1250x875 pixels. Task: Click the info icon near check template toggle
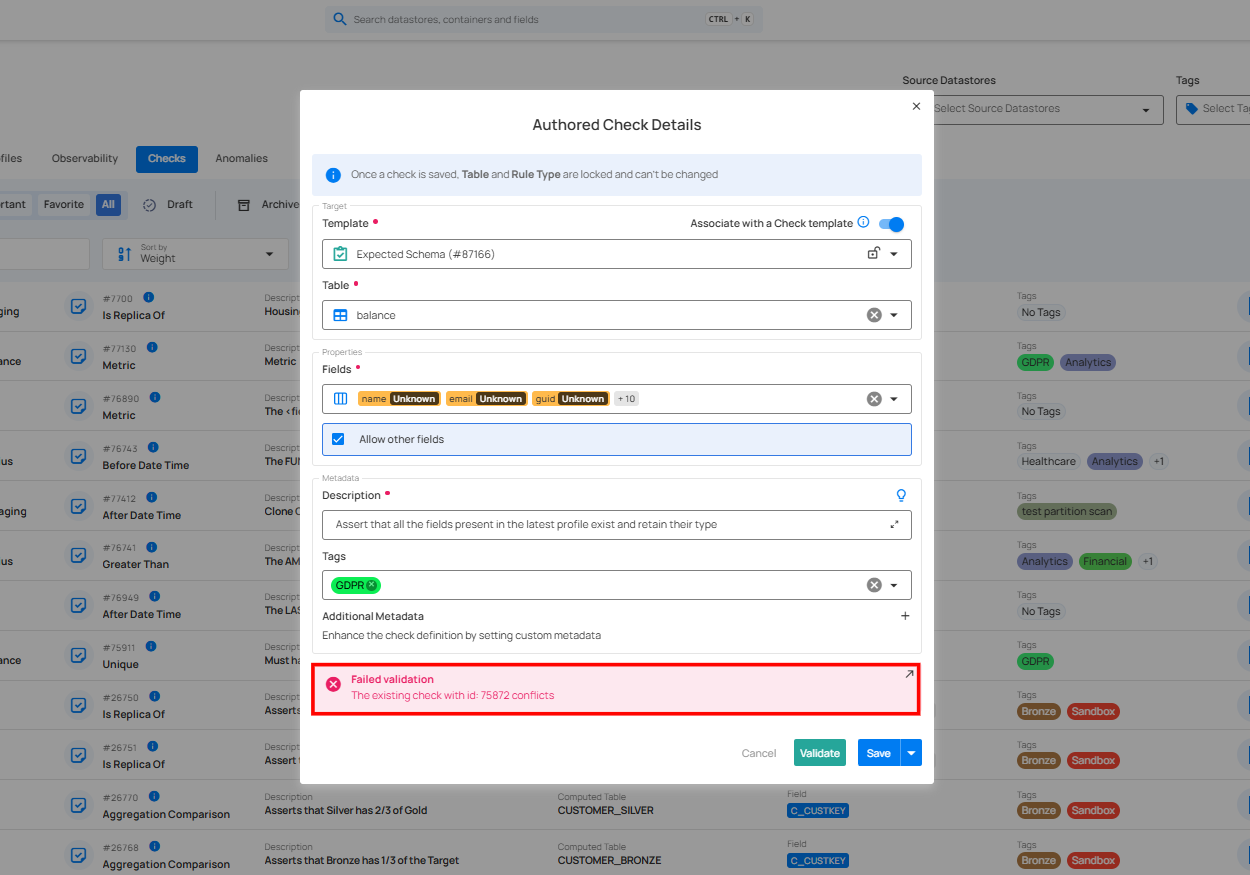pyautogui.click(x=864, y=223)
